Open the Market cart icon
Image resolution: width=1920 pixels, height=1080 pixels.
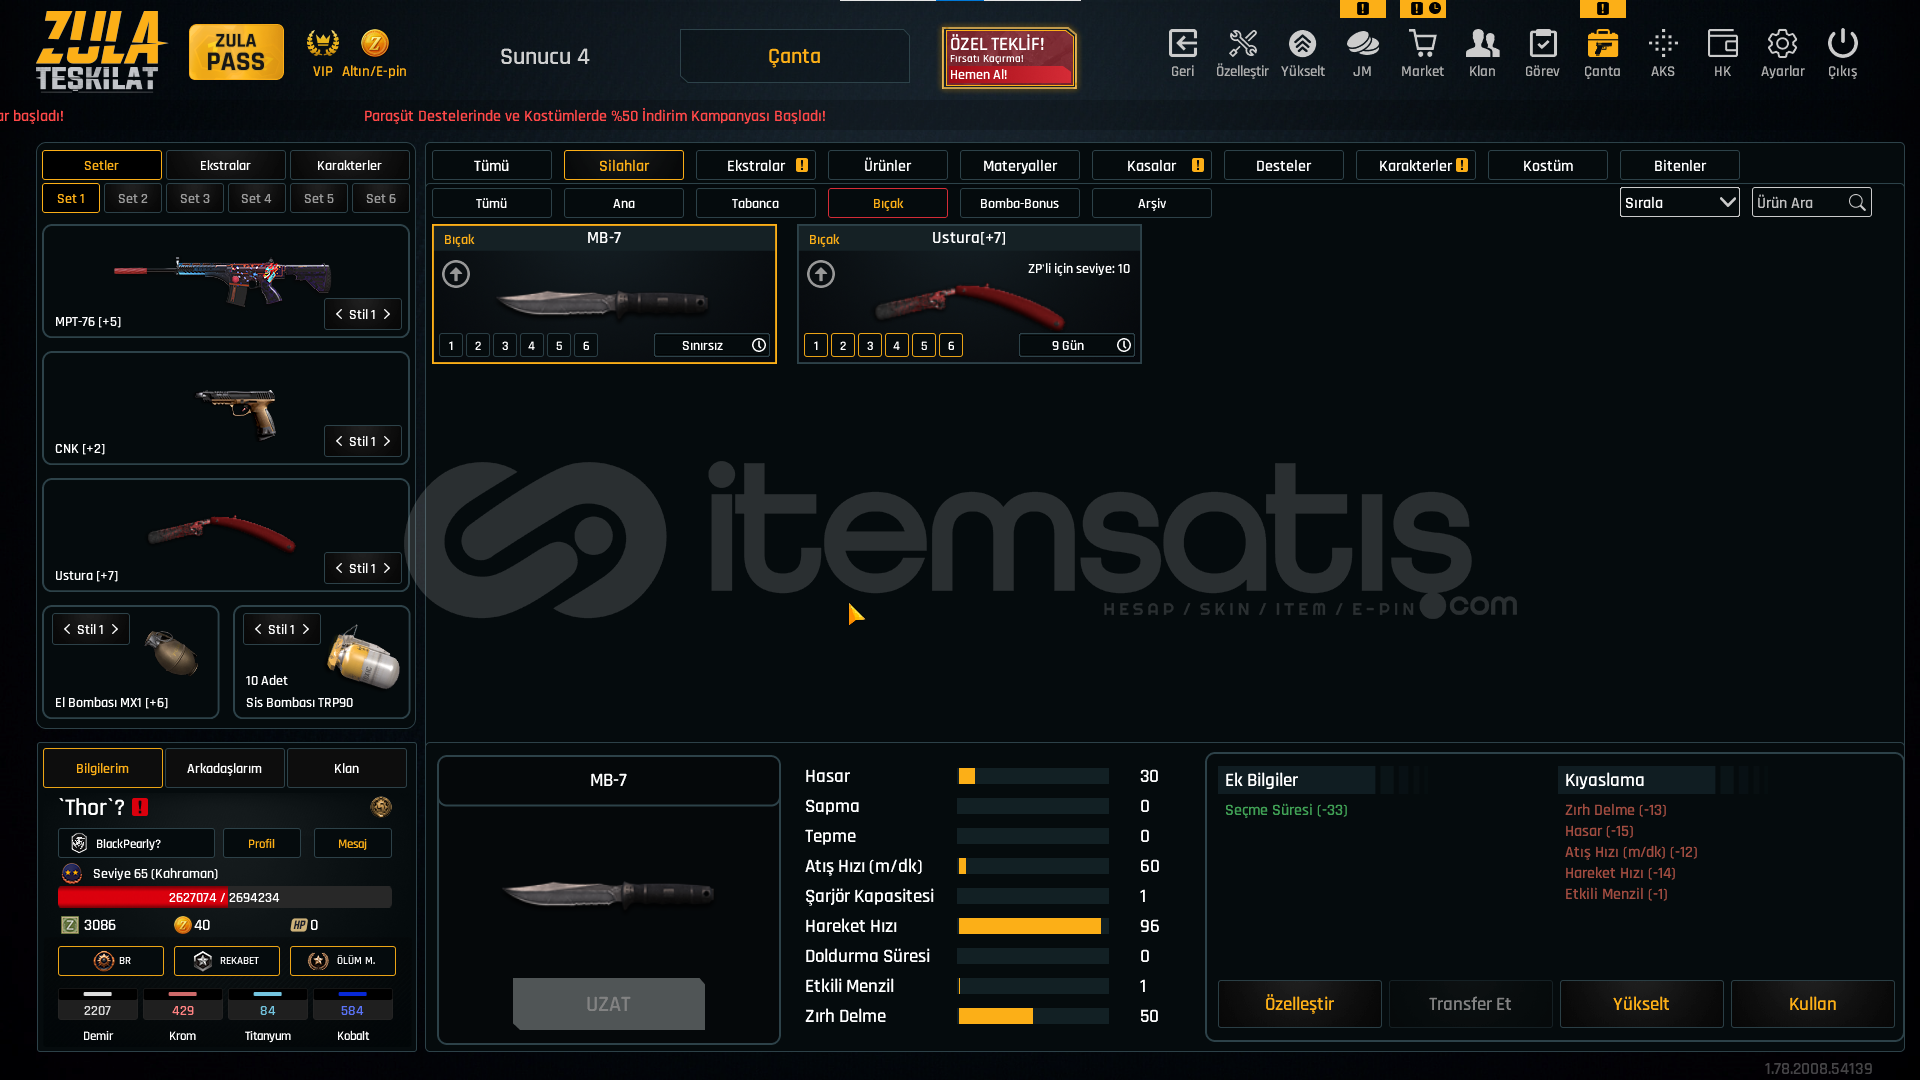pos(1422,44)
